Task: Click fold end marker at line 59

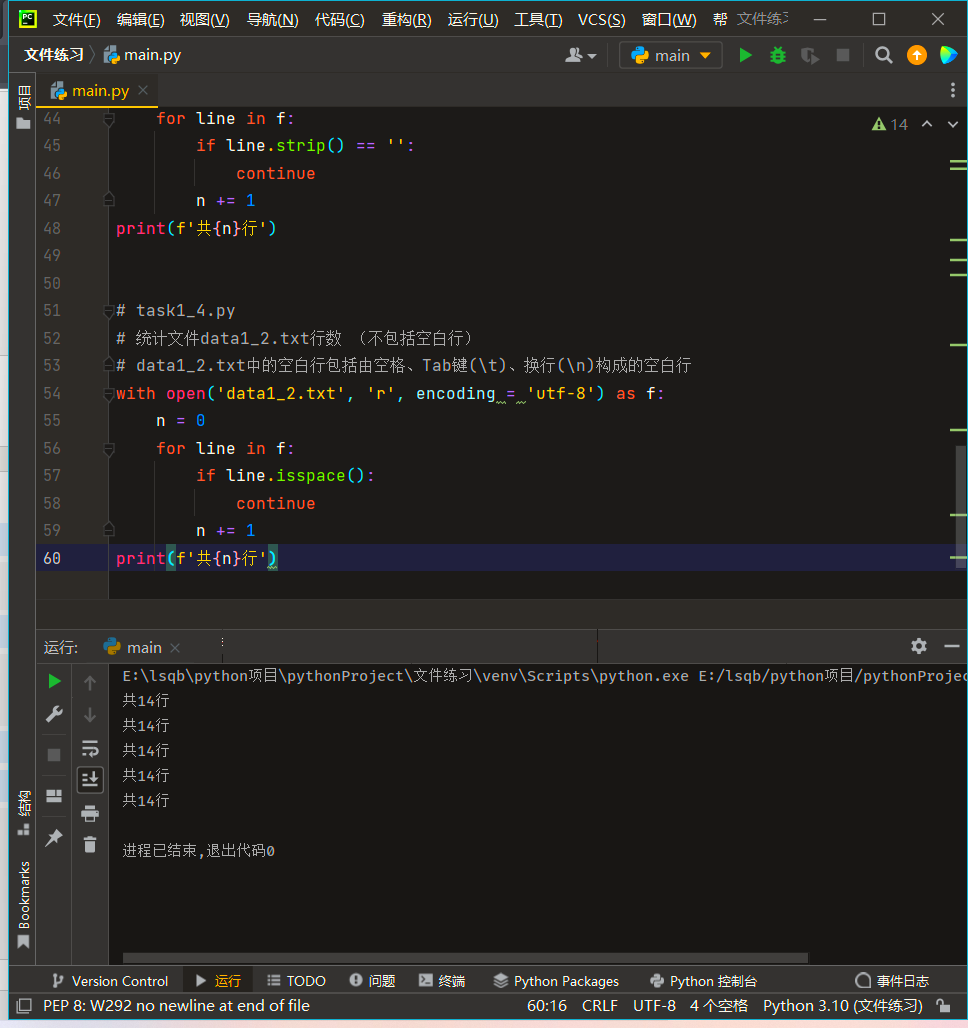Action: [x=109, y=529]
